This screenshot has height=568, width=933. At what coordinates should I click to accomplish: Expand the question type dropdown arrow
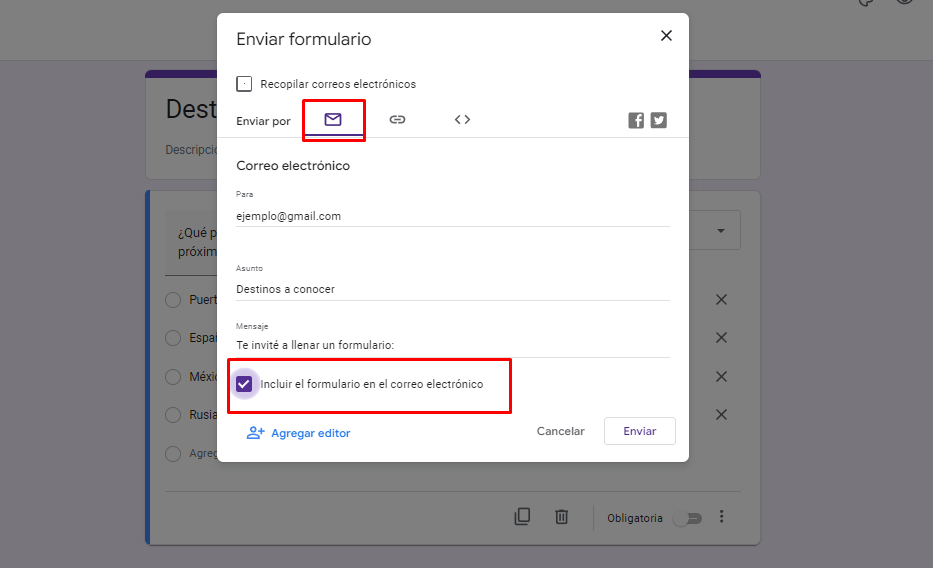point(721,231)
